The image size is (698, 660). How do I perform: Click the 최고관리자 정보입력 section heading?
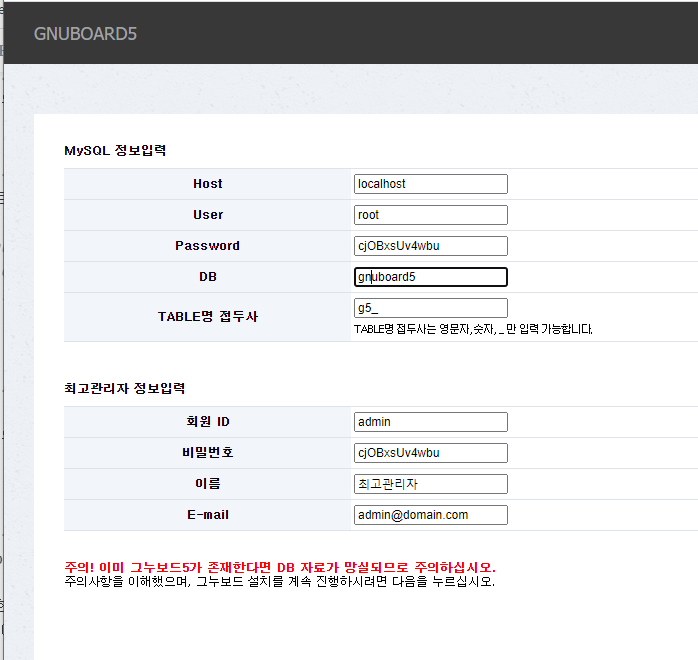click(125, 388)
